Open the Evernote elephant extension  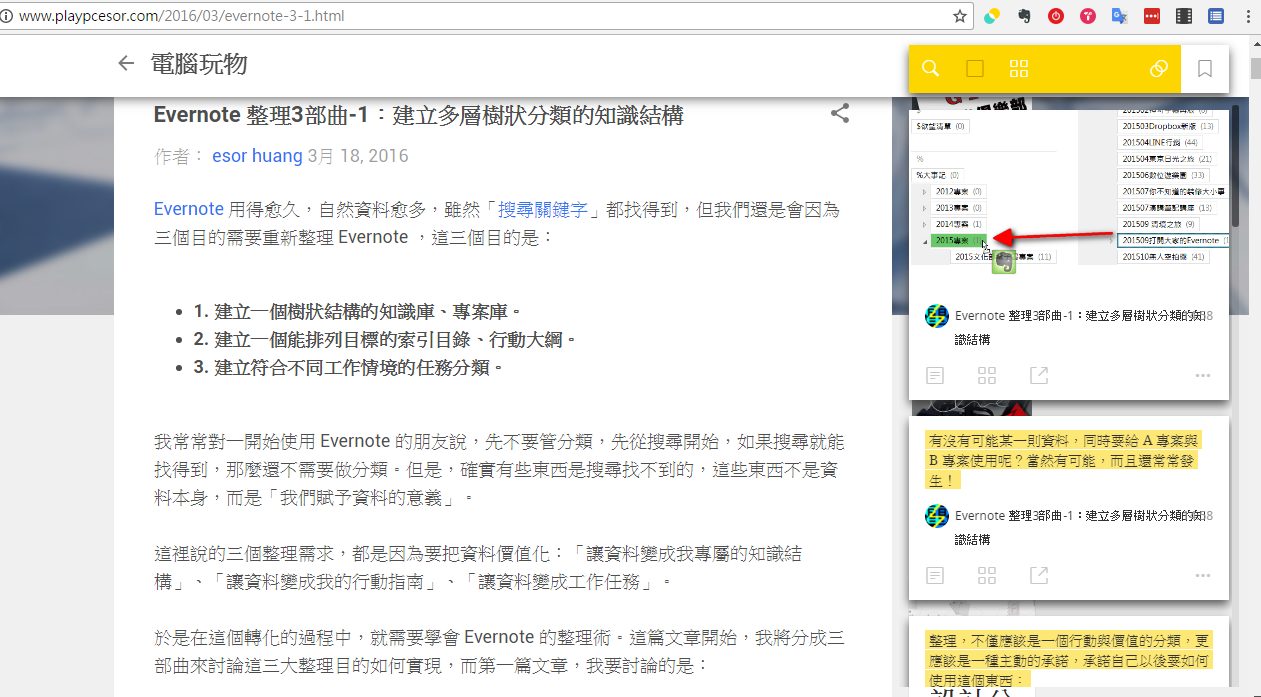point(1024,16)
